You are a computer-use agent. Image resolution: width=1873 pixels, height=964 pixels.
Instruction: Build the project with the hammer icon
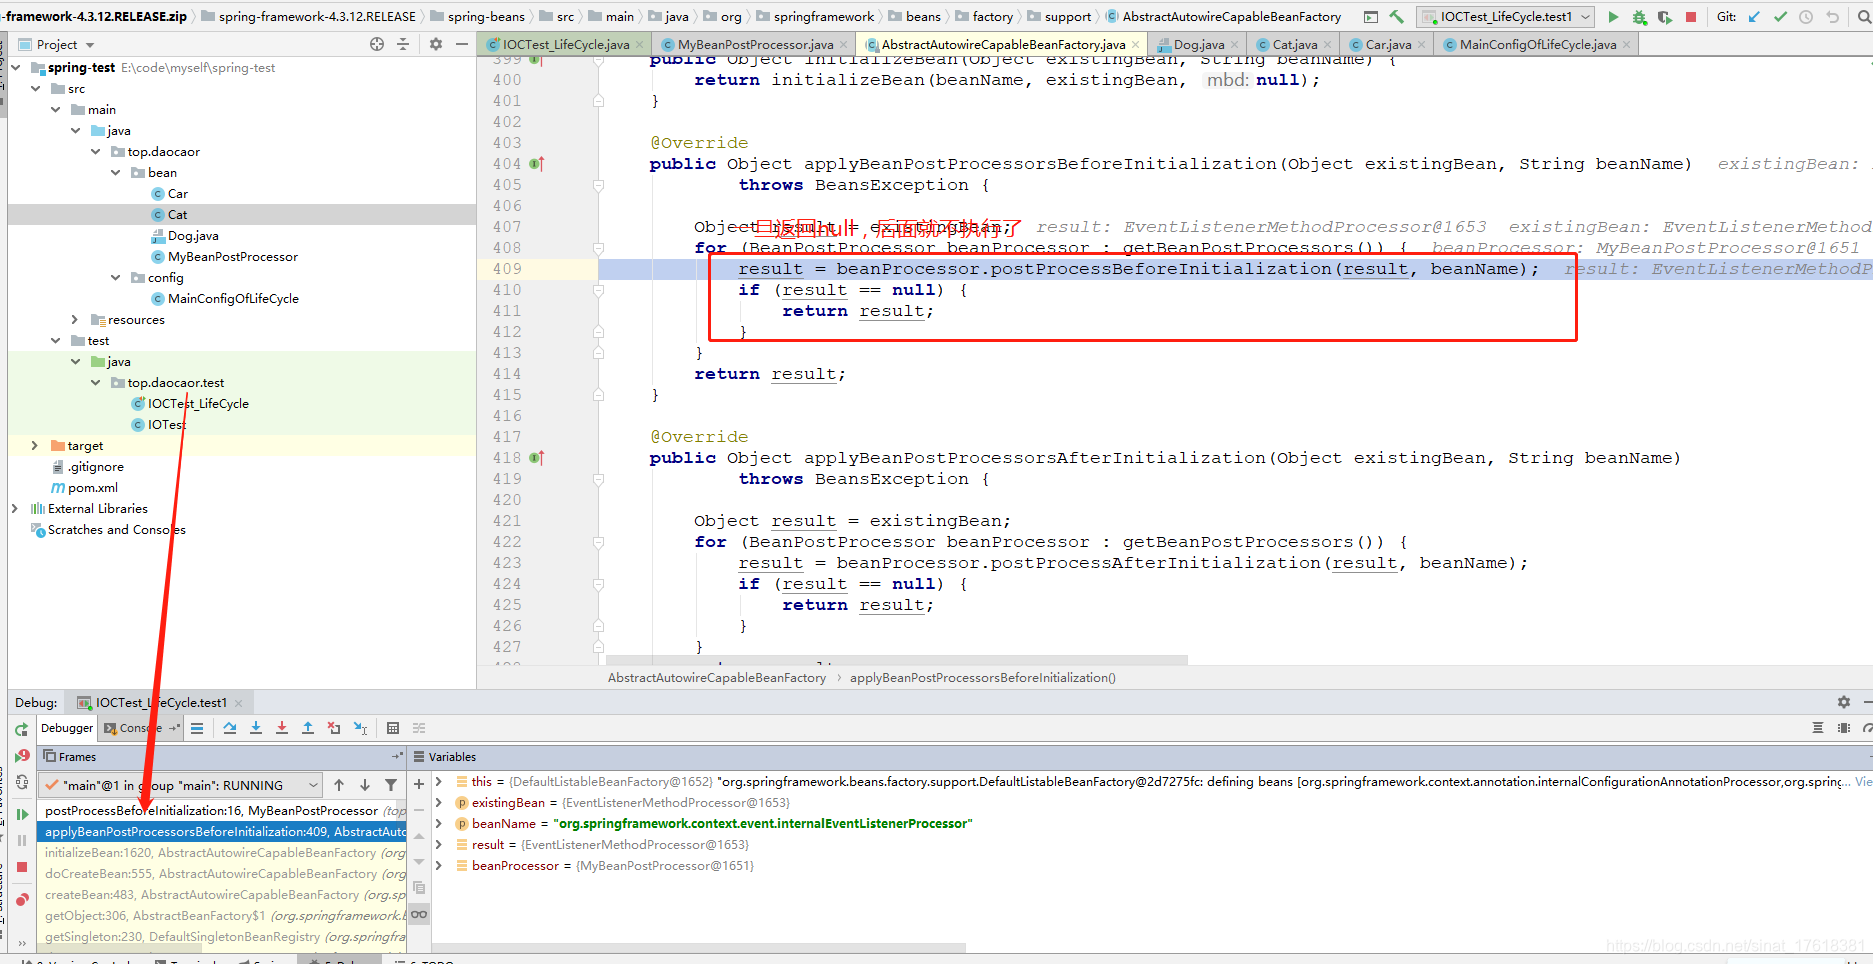1397,17
